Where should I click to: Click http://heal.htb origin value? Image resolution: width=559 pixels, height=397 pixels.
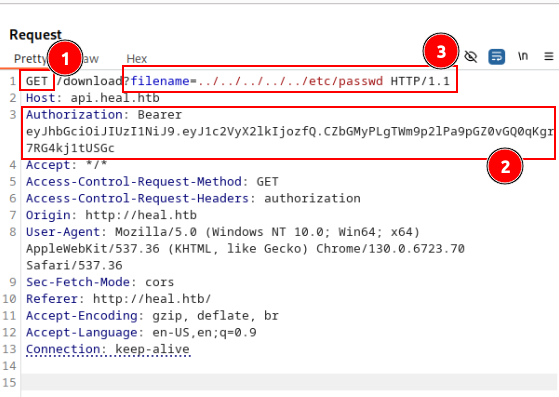141,215
